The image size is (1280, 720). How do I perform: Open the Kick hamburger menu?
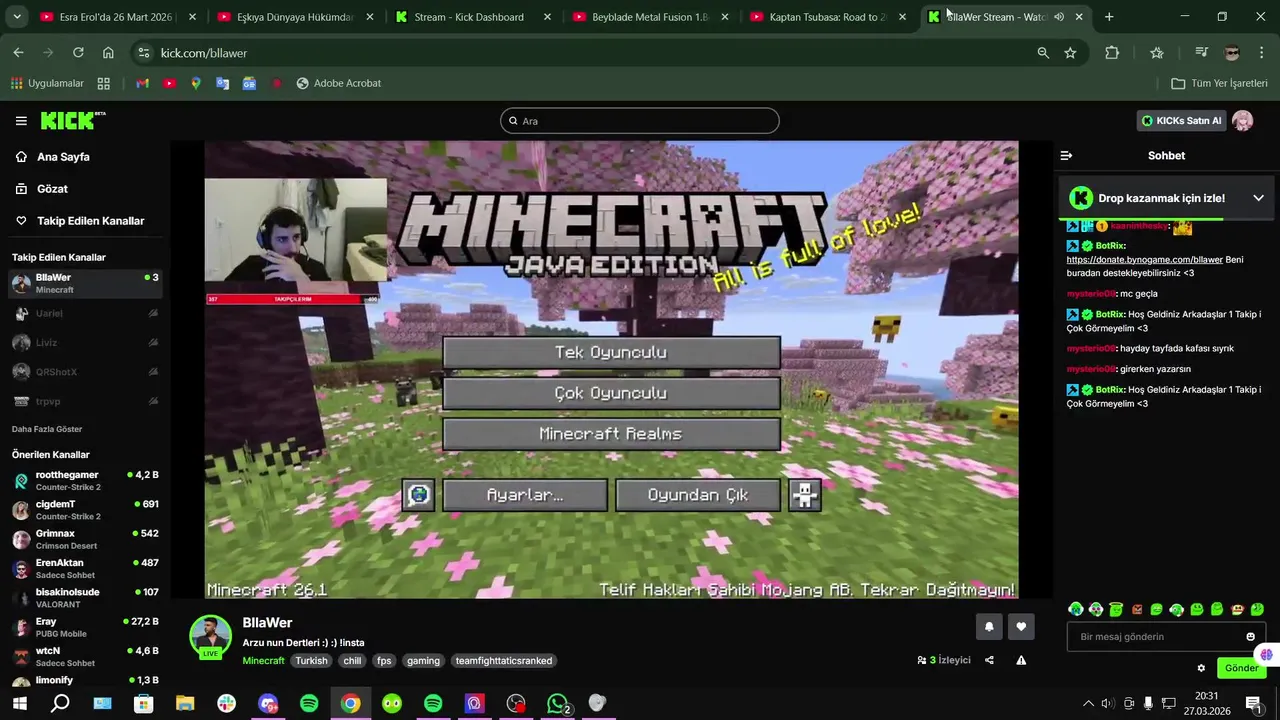(x=21, y=121)
